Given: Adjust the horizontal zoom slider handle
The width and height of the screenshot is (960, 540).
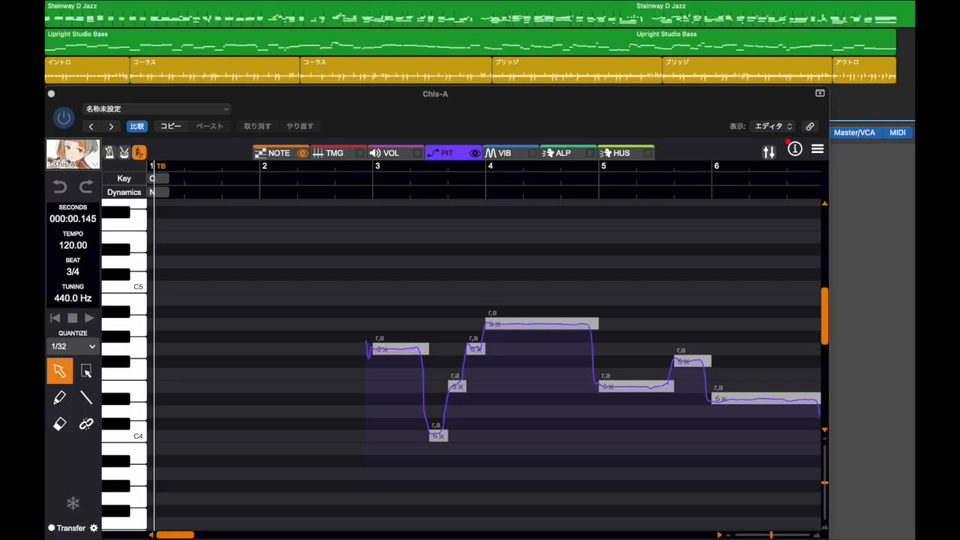Looking at the screenshot, I should click(771, 534).
